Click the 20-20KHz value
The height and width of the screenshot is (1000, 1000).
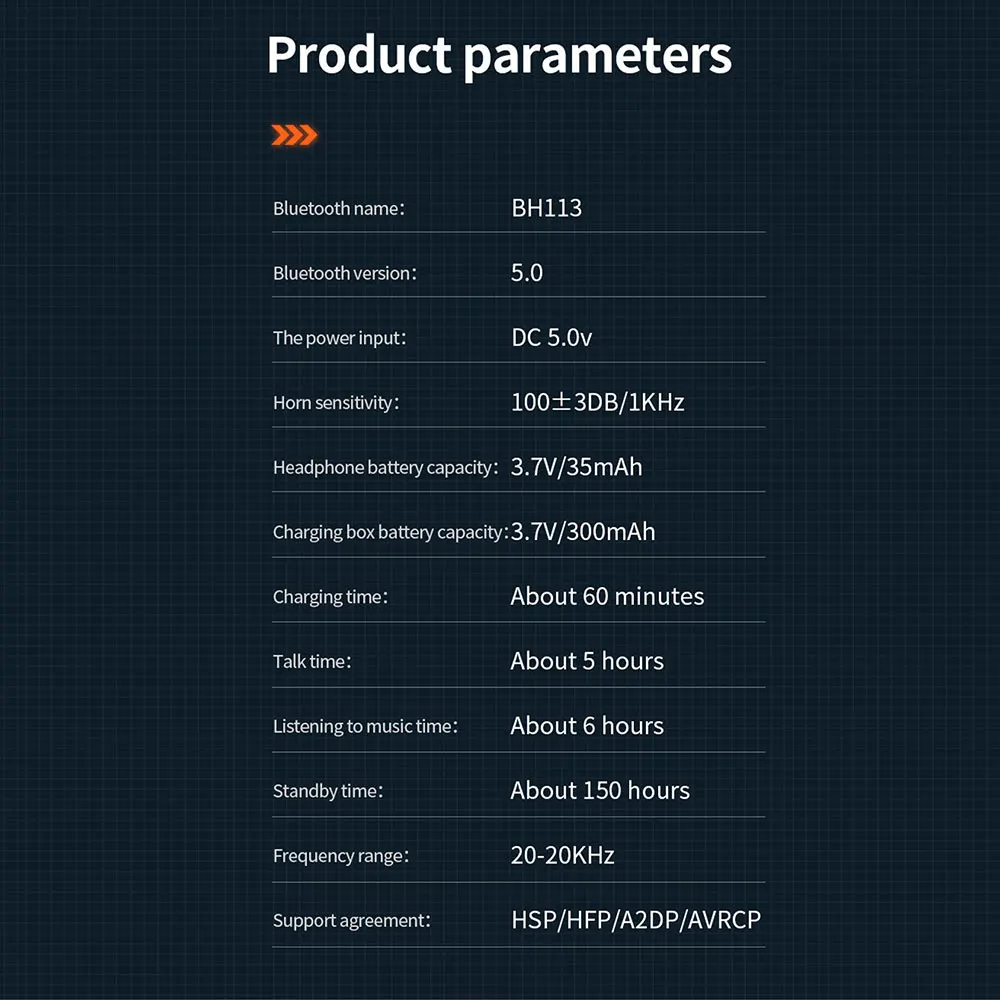point(562,856)
